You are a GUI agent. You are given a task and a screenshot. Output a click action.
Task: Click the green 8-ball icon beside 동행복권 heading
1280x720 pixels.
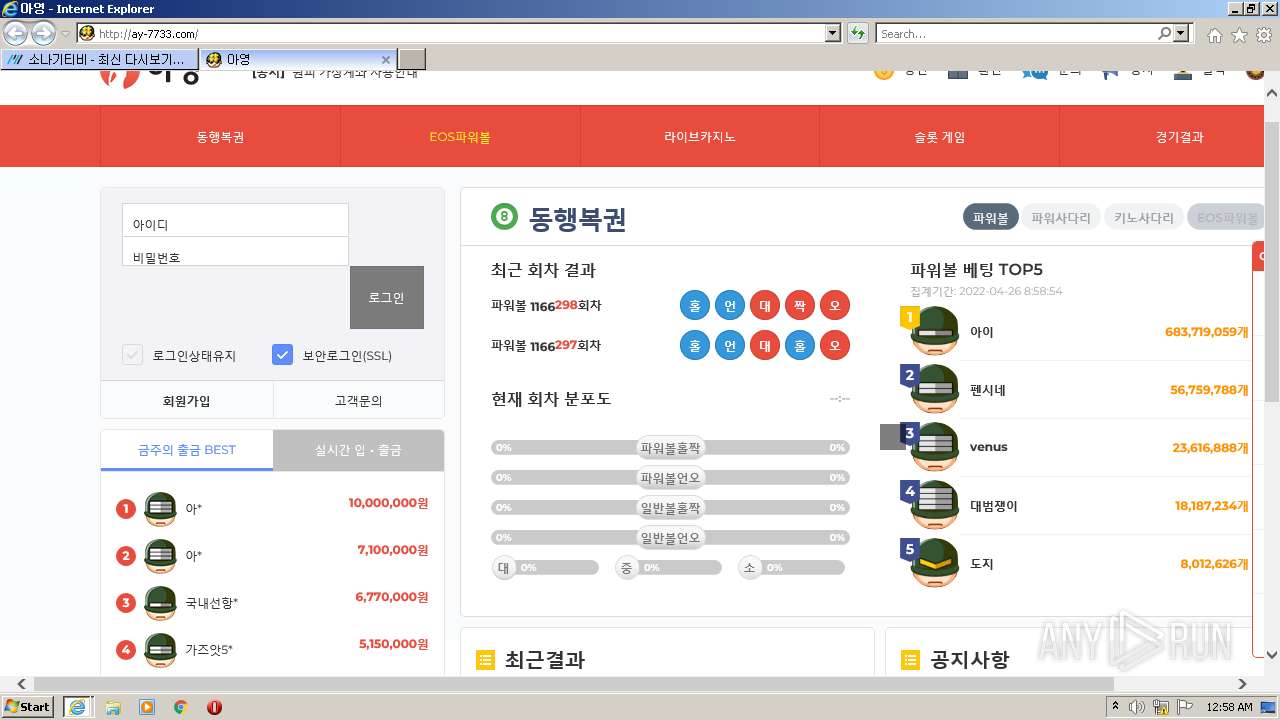pos(504,216)
